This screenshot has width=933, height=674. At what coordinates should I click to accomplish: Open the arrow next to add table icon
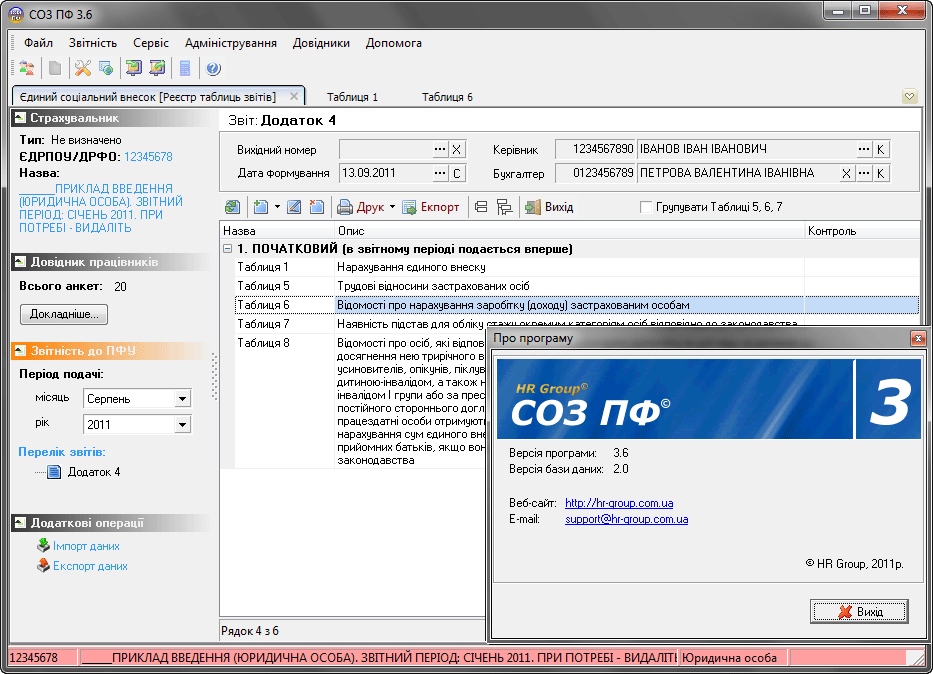pyautogui.click(x=277, y=207)
